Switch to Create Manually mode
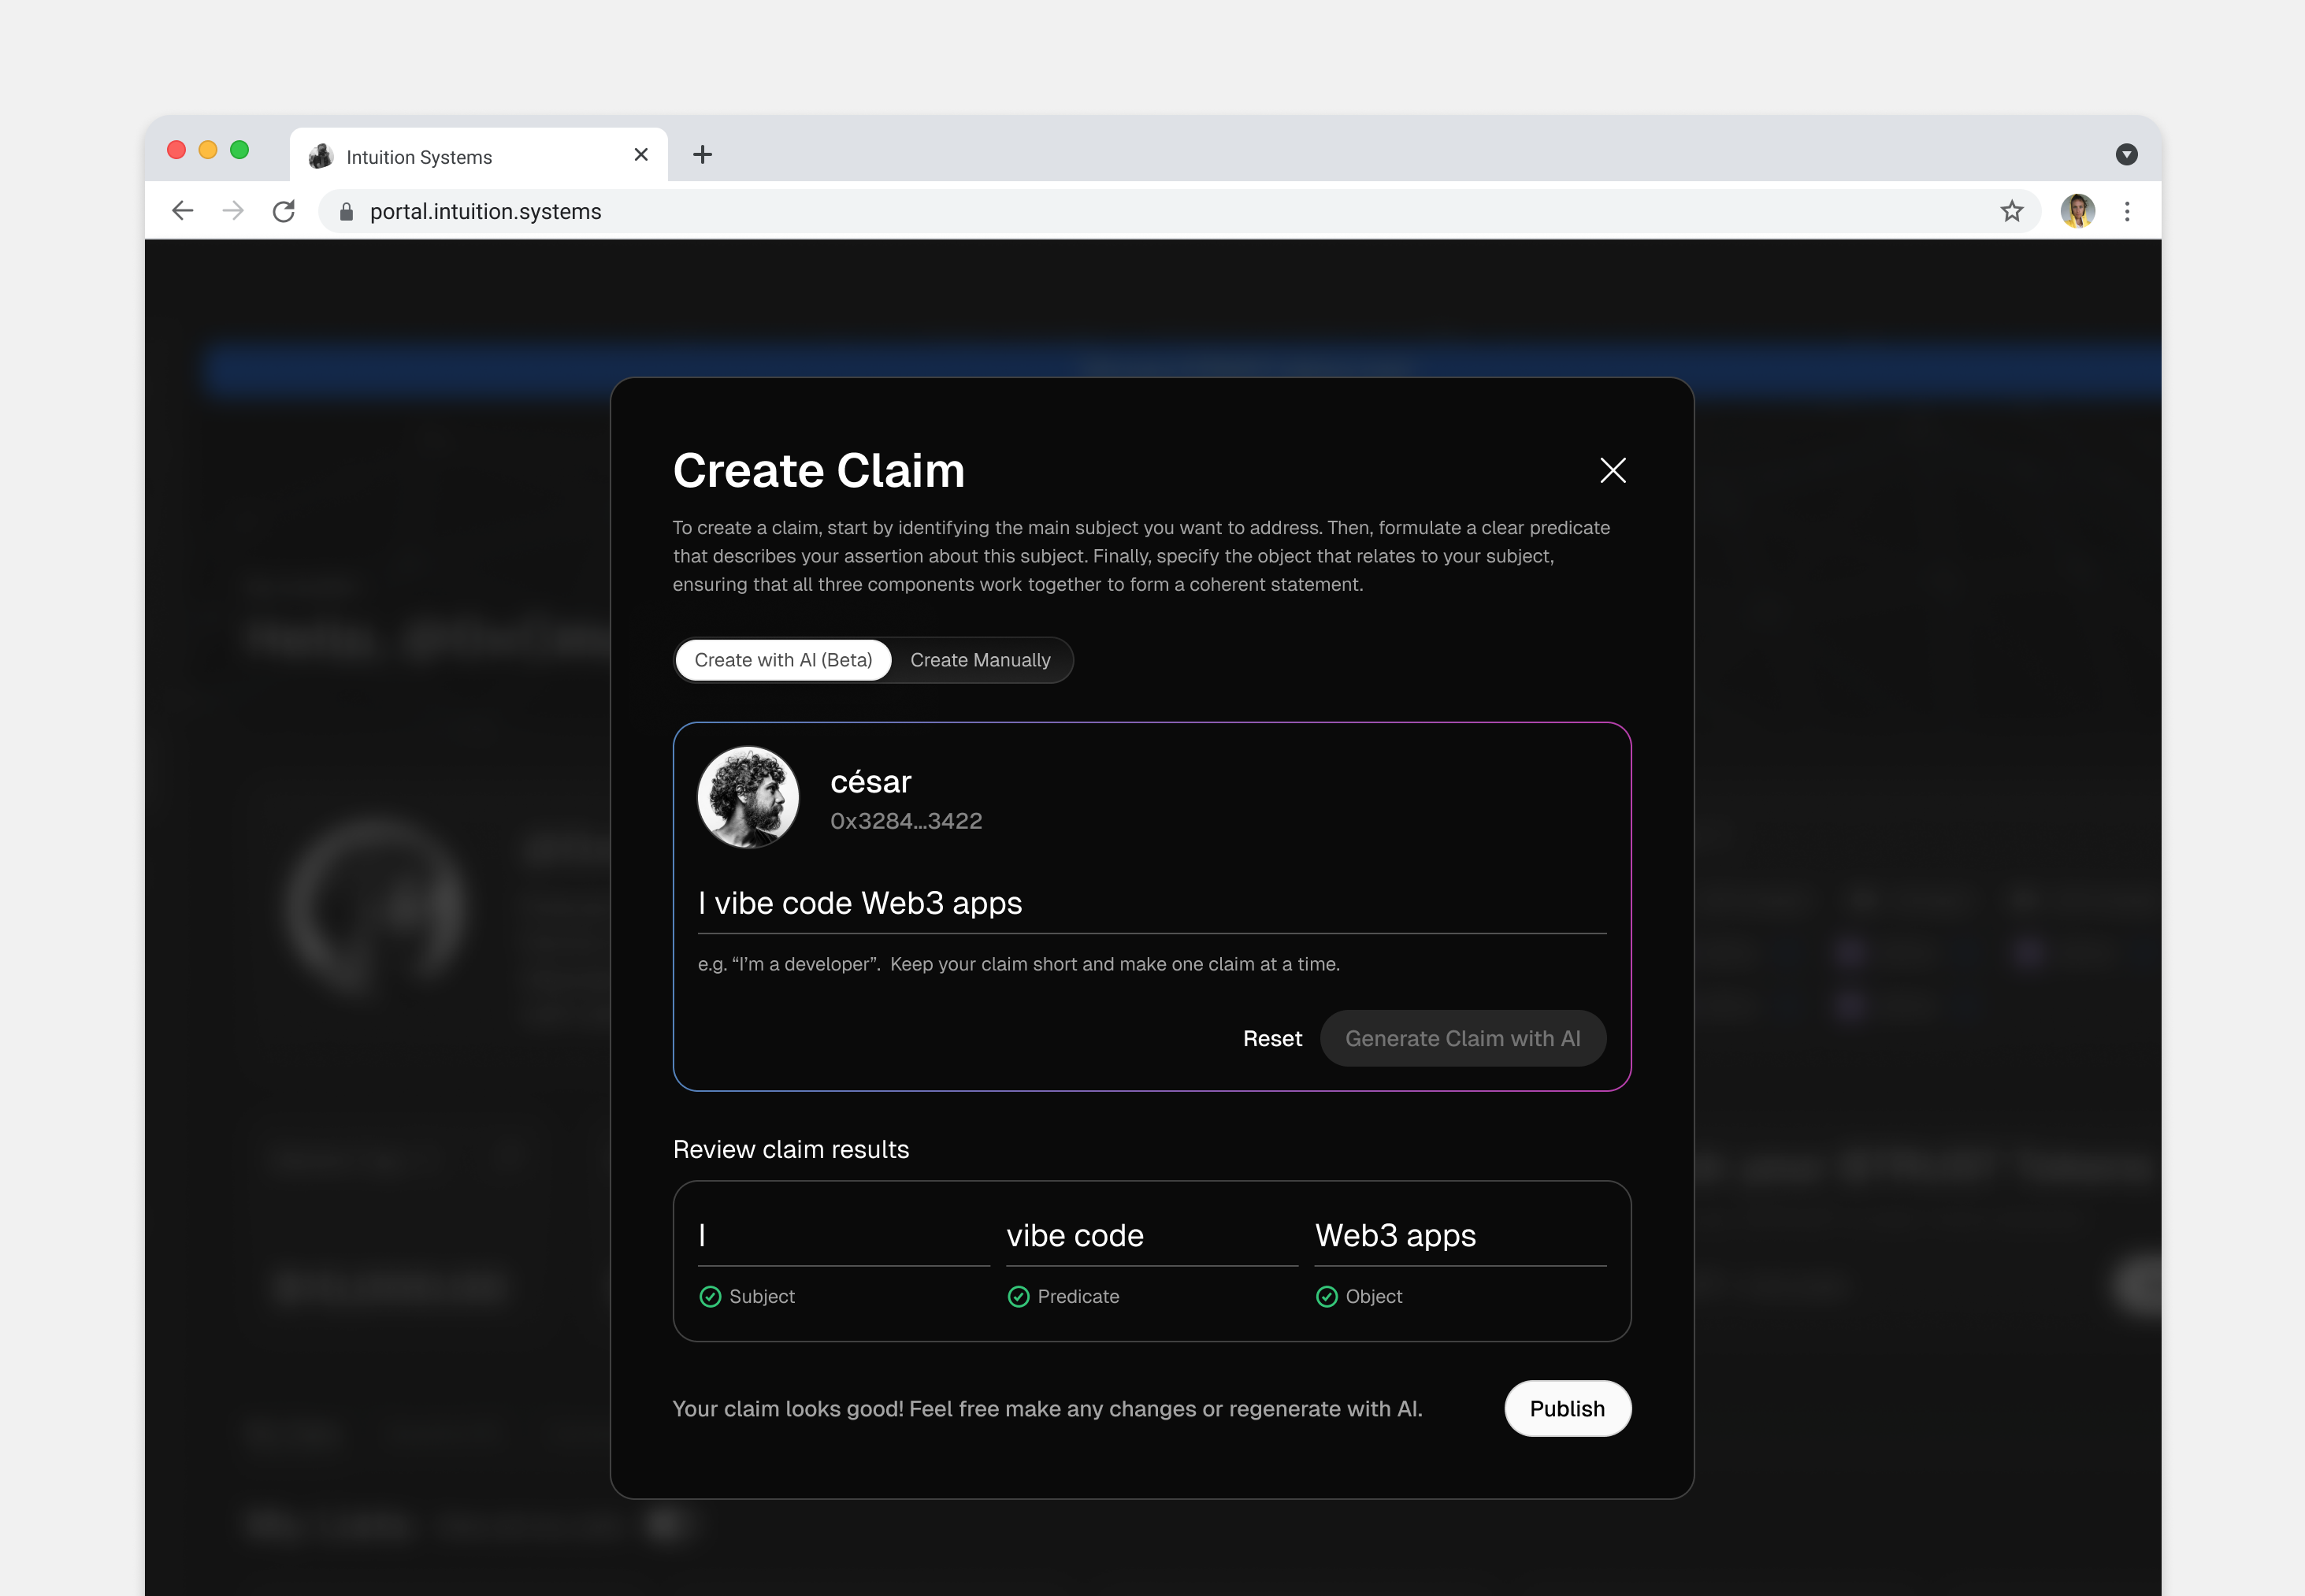 coord(980,660)
